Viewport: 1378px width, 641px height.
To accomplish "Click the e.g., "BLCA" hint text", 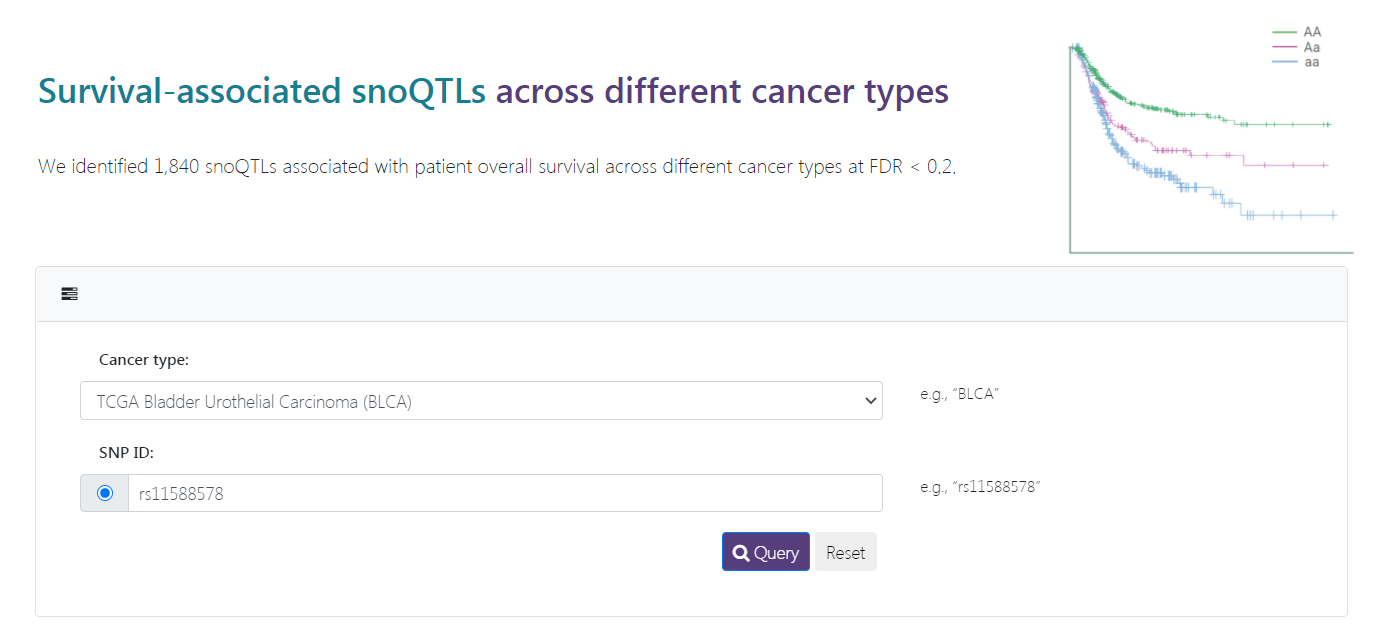I will click(960, 394).
